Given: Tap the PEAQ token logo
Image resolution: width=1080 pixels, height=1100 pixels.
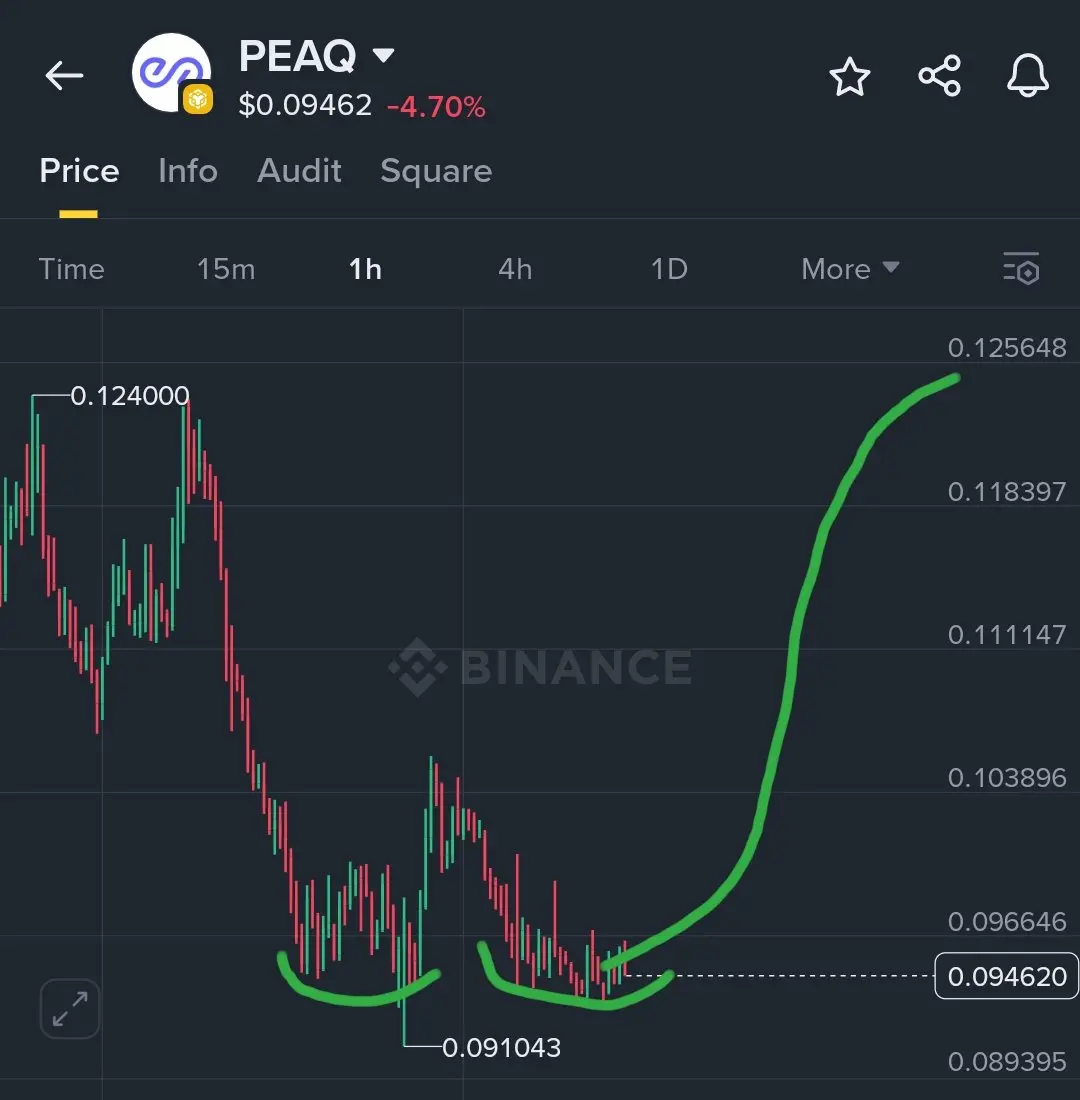Looking at the screenshot, I should coord(171,72).
